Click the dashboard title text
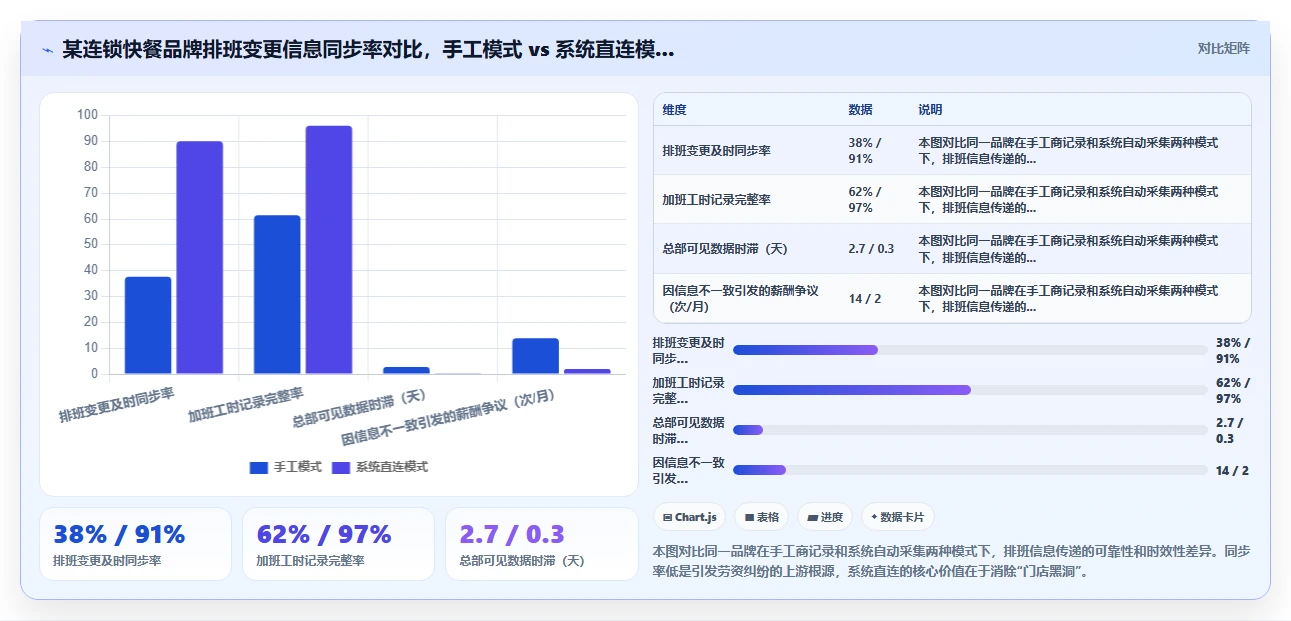1291x621 pixels. pyautogui.click(x=368, y=49)
